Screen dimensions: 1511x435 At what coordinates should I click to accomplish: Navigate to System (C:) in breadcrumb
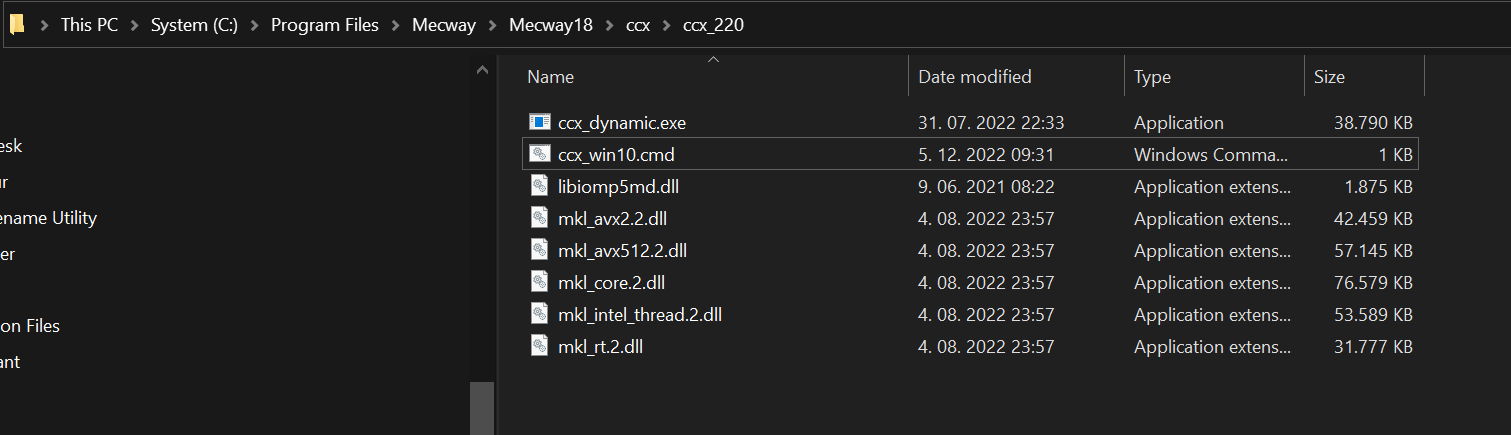pyautogui.click(x=194, y=26)
